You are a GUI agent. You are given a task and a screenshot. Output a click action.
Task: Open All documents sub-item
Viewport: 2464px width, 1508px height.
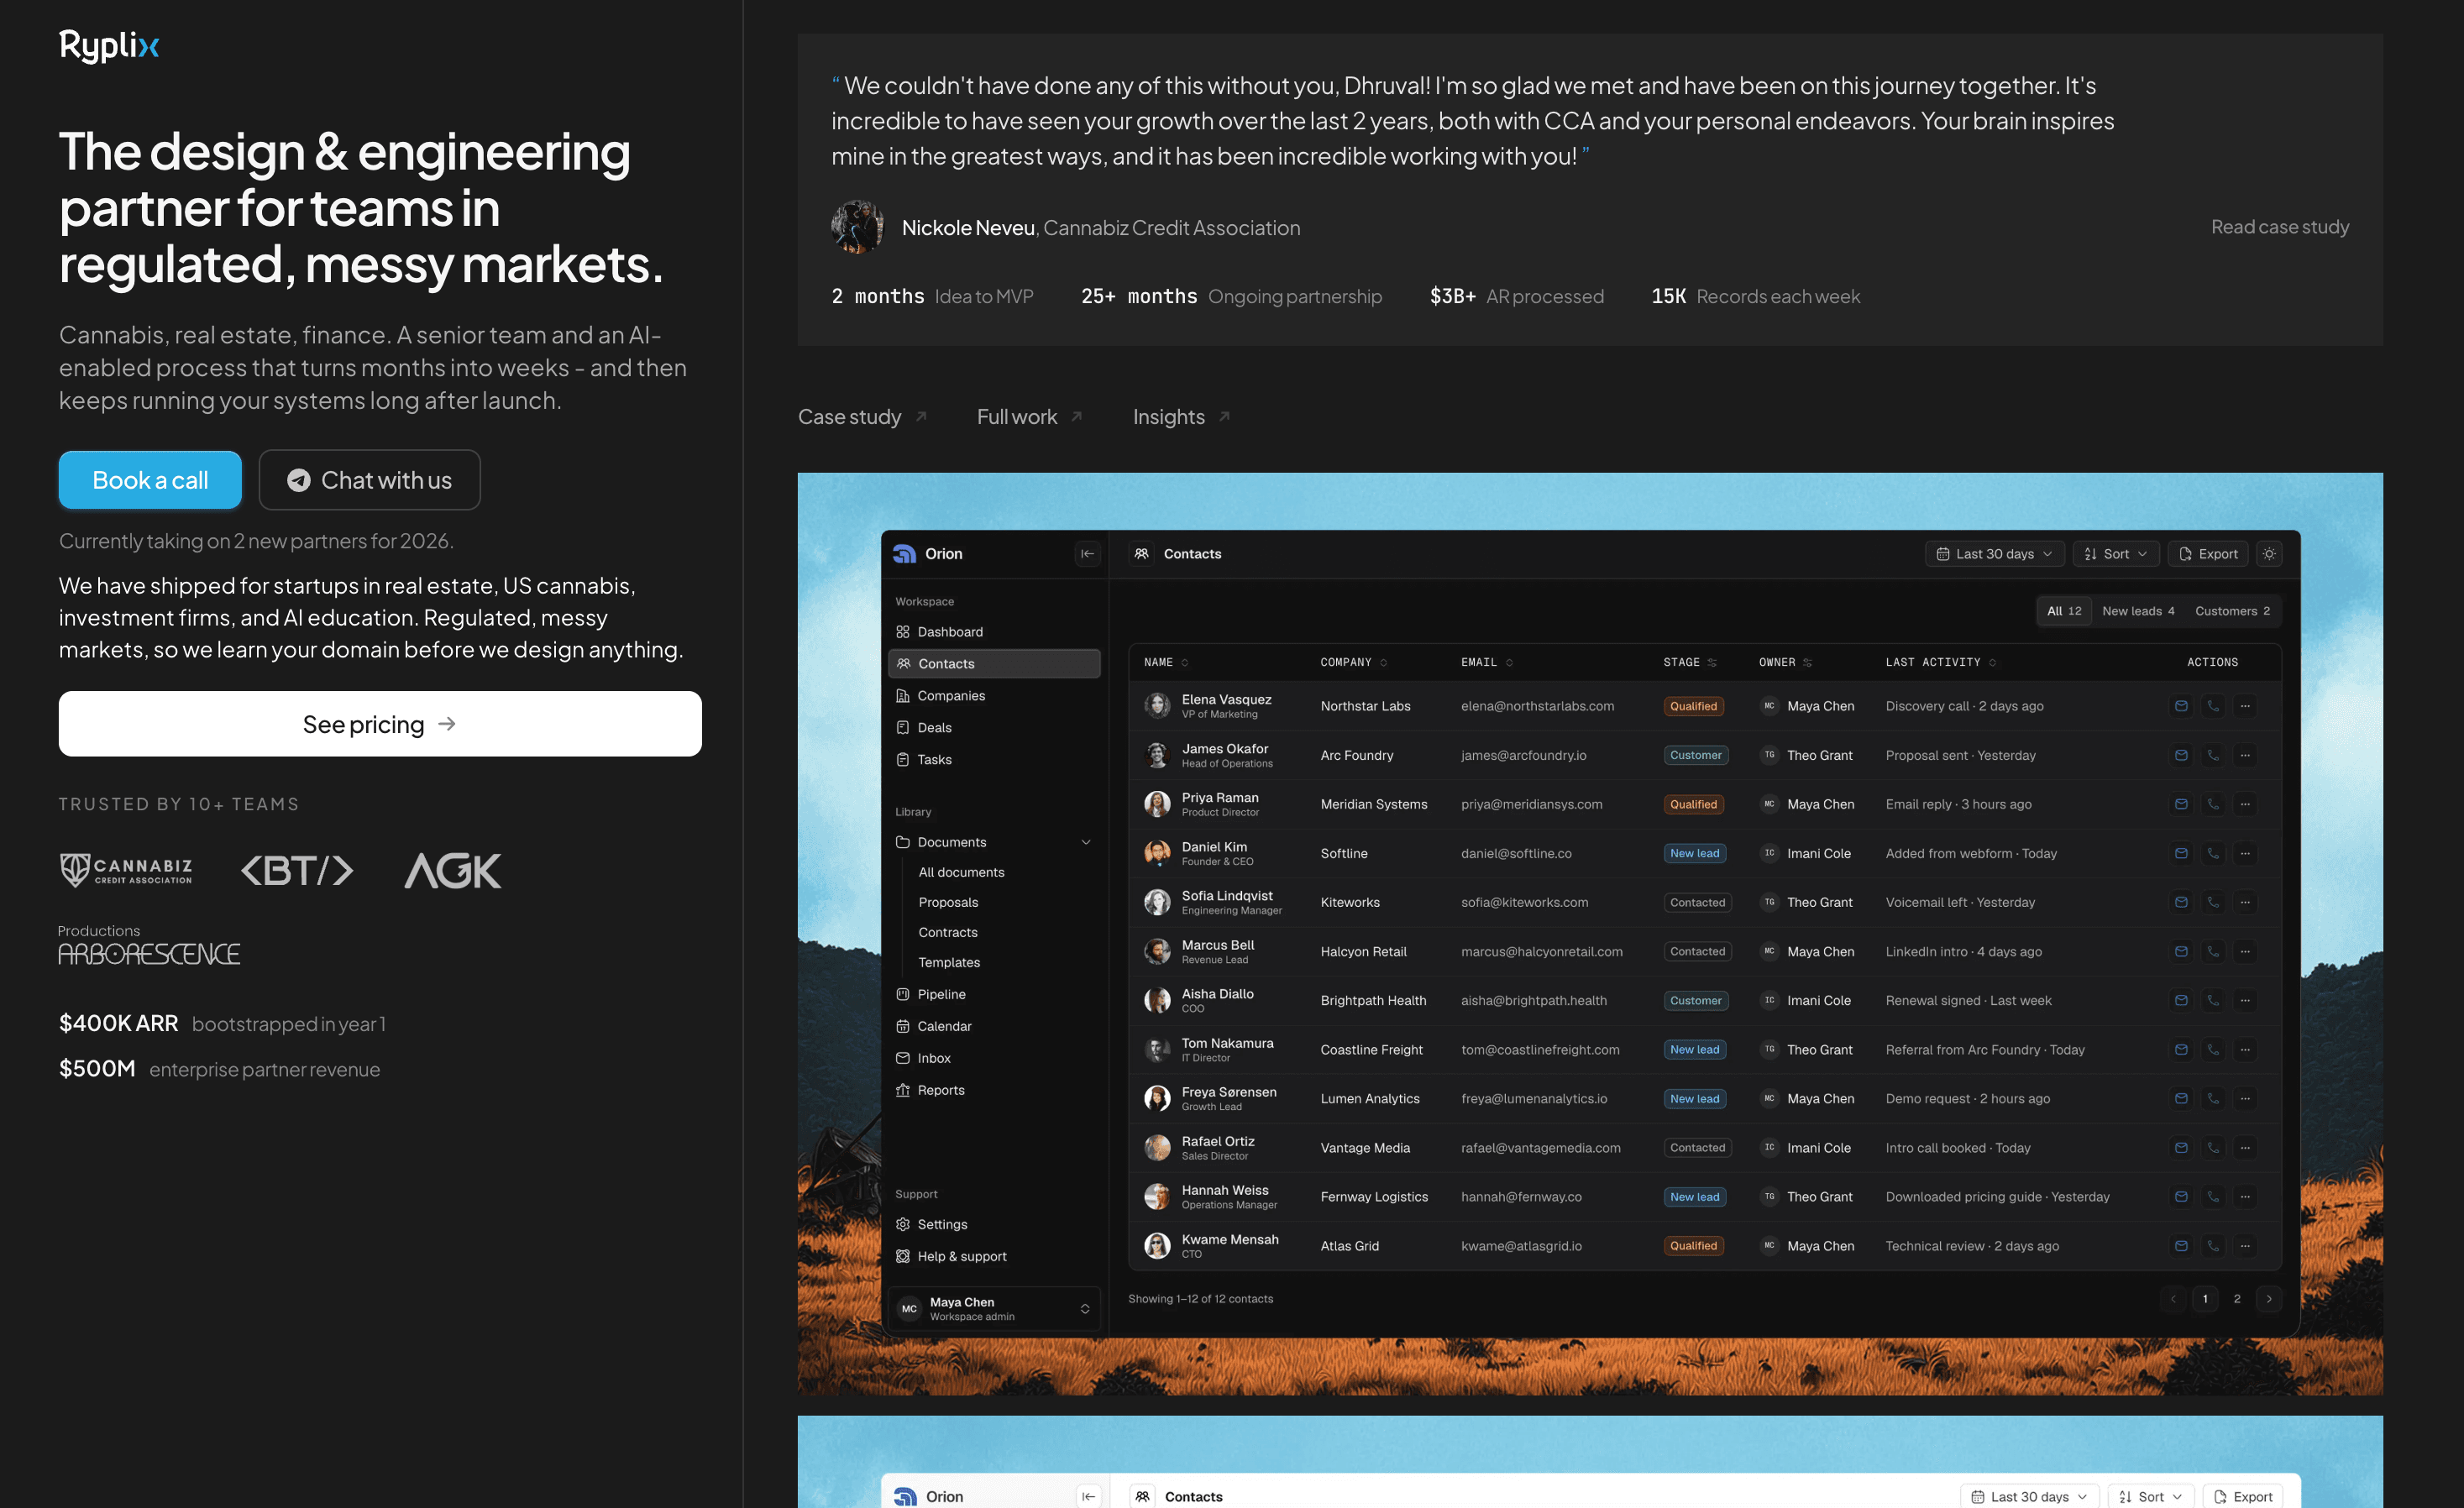click(x=961, y=872)
